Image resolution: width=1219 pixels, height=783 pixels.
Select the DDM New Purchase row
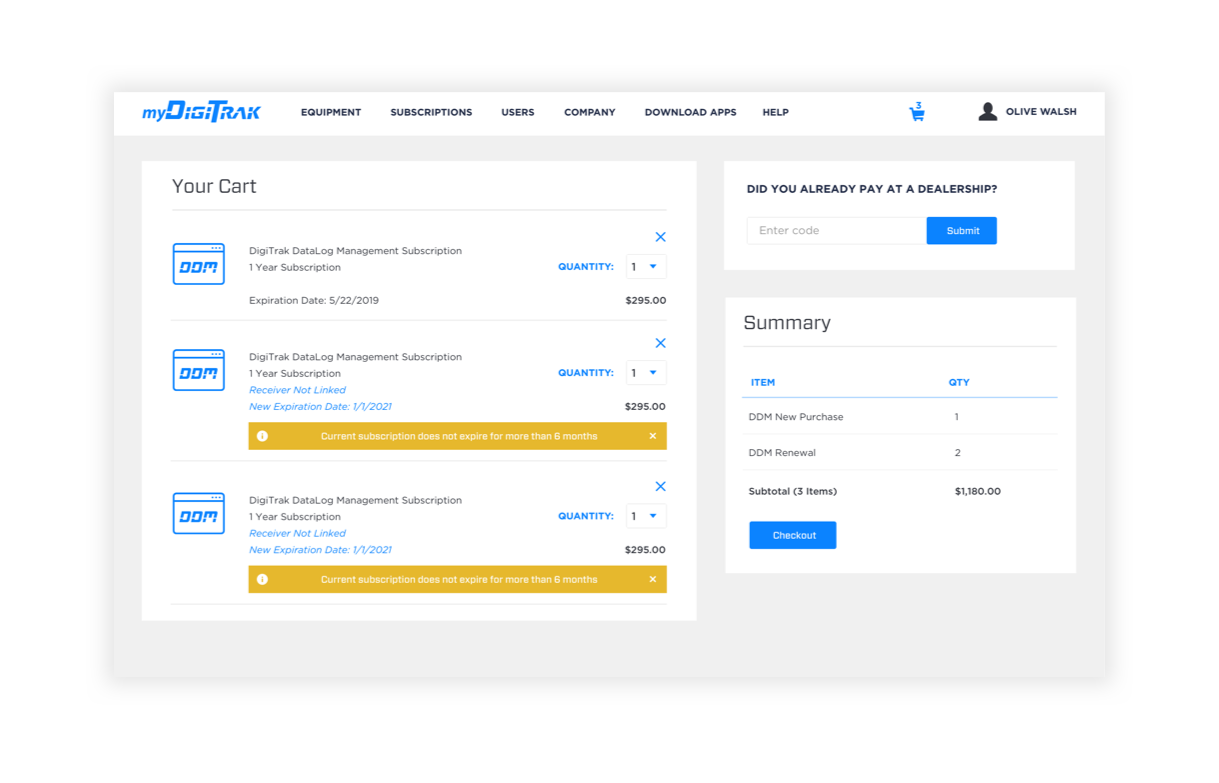point(900,417)
